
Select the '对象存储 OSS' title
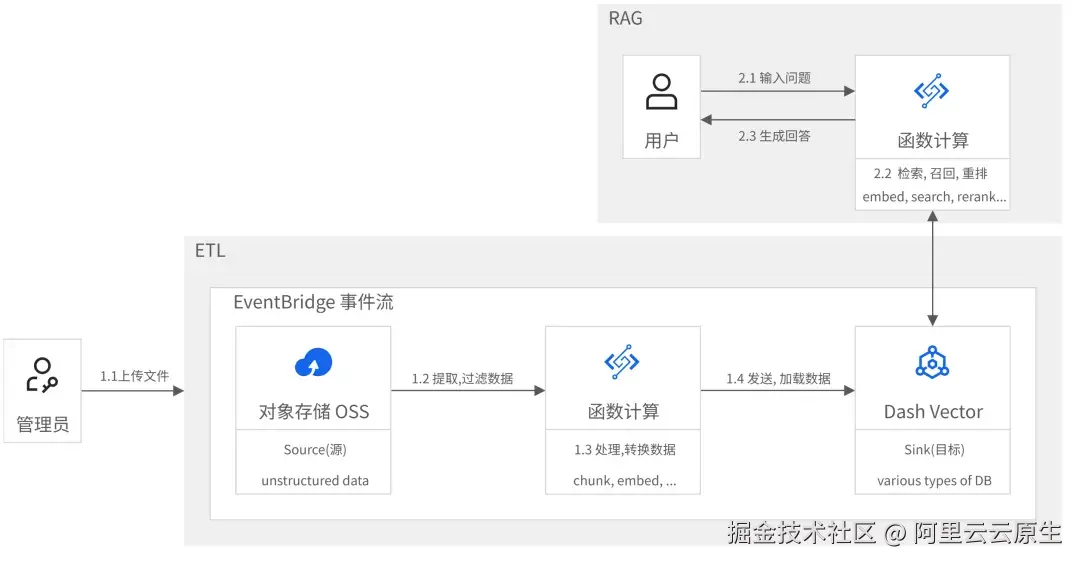coord(314,412)
